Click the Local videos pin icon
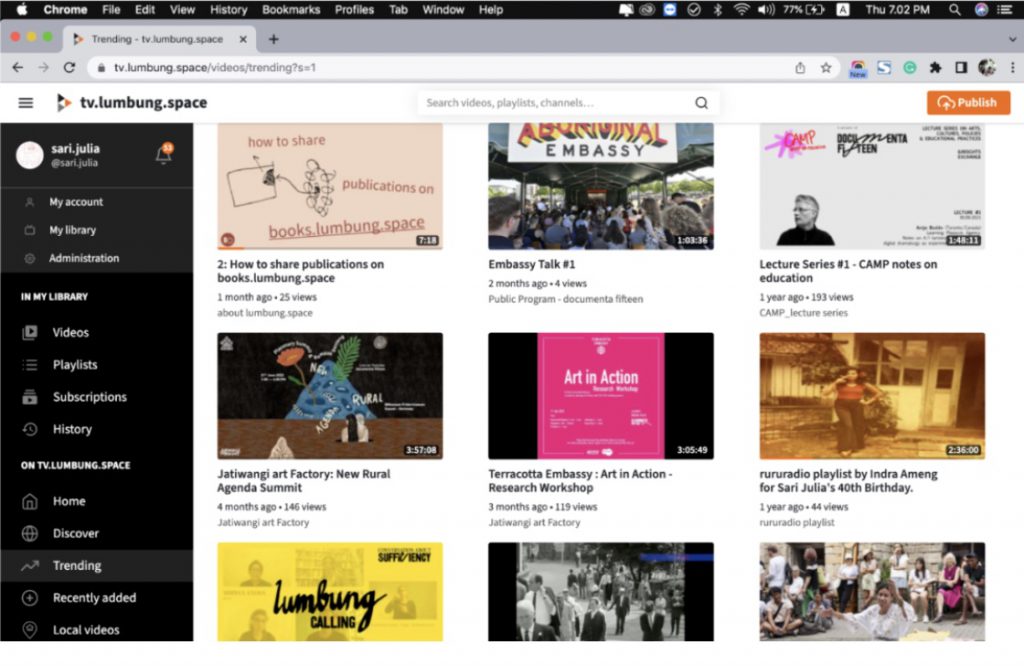This screenshot has width=1024, height=666. 30,629
